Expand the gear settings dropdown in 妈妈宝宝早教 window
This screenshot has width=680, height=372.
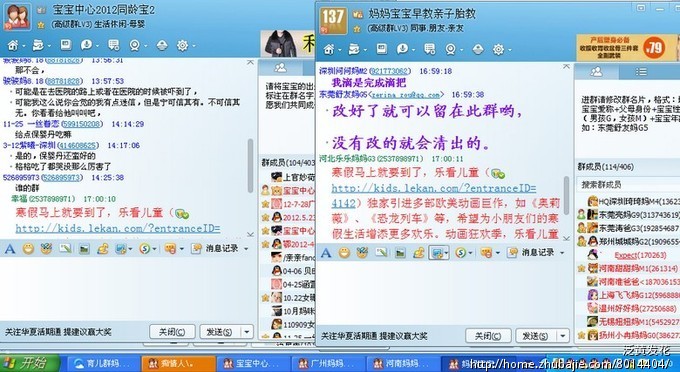[x=510, y=50]
